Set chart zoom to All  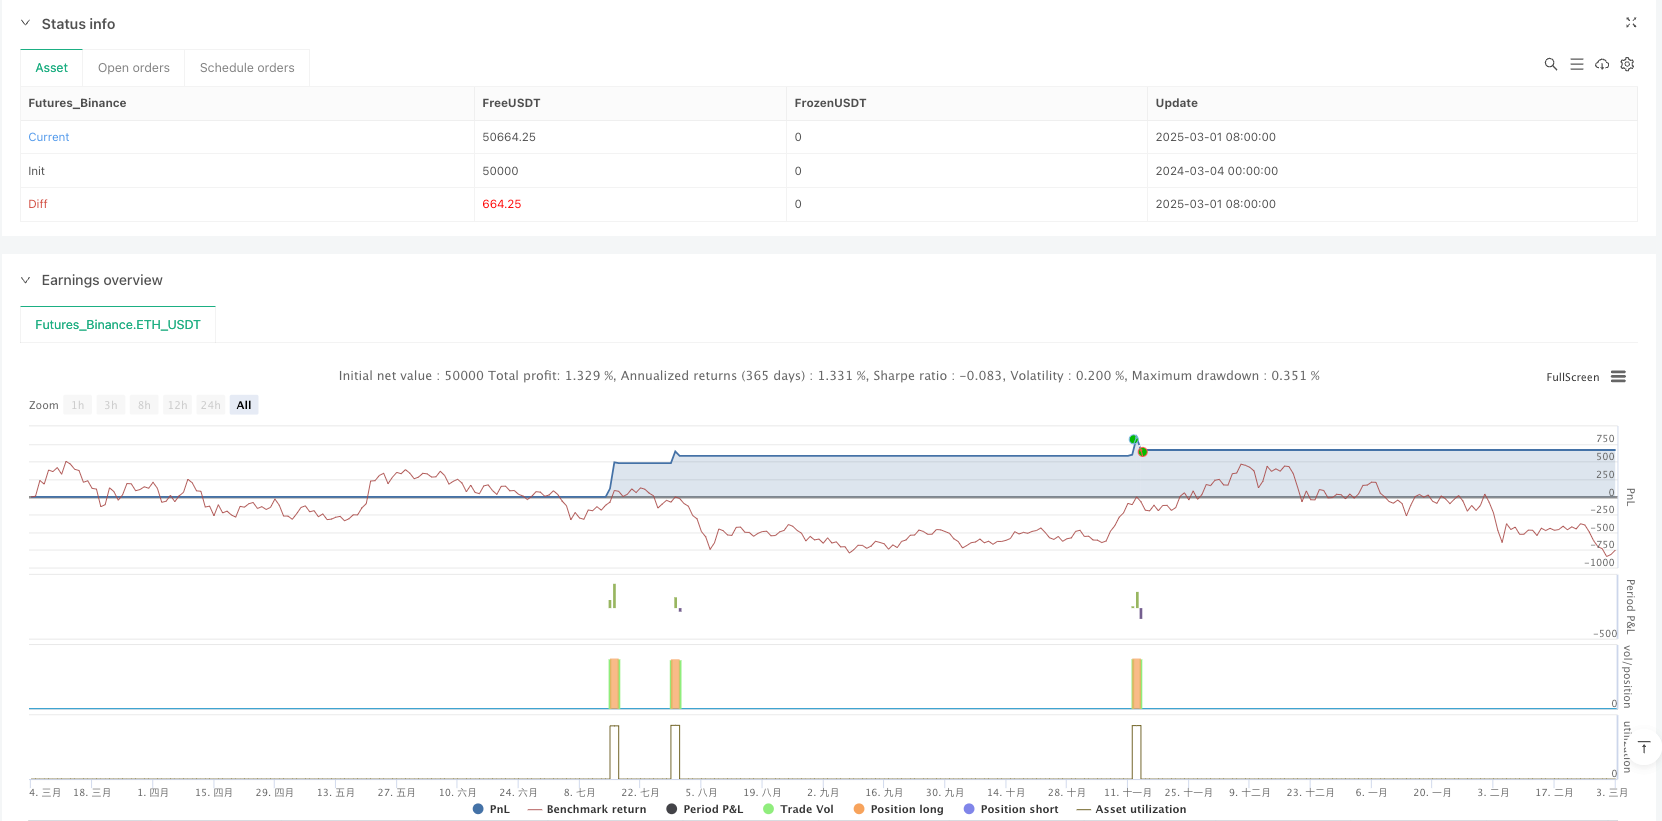click(244, 405)
